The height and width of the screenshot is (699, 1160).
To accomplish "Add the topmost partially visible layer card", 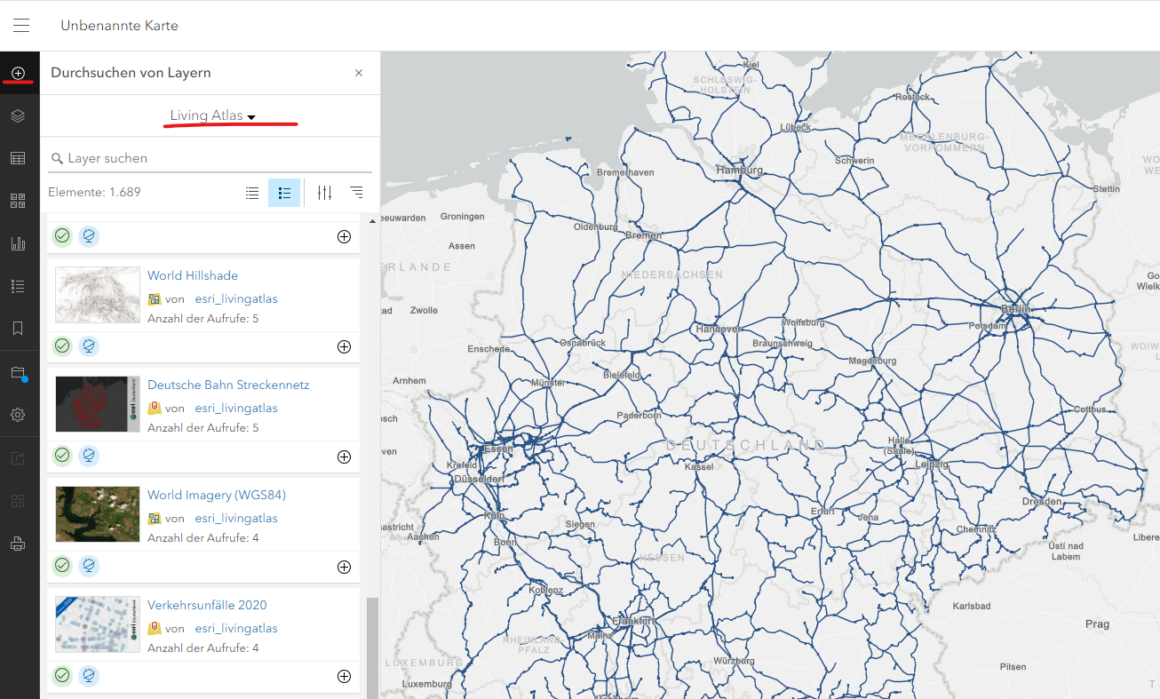I will [x=344, y=237].
